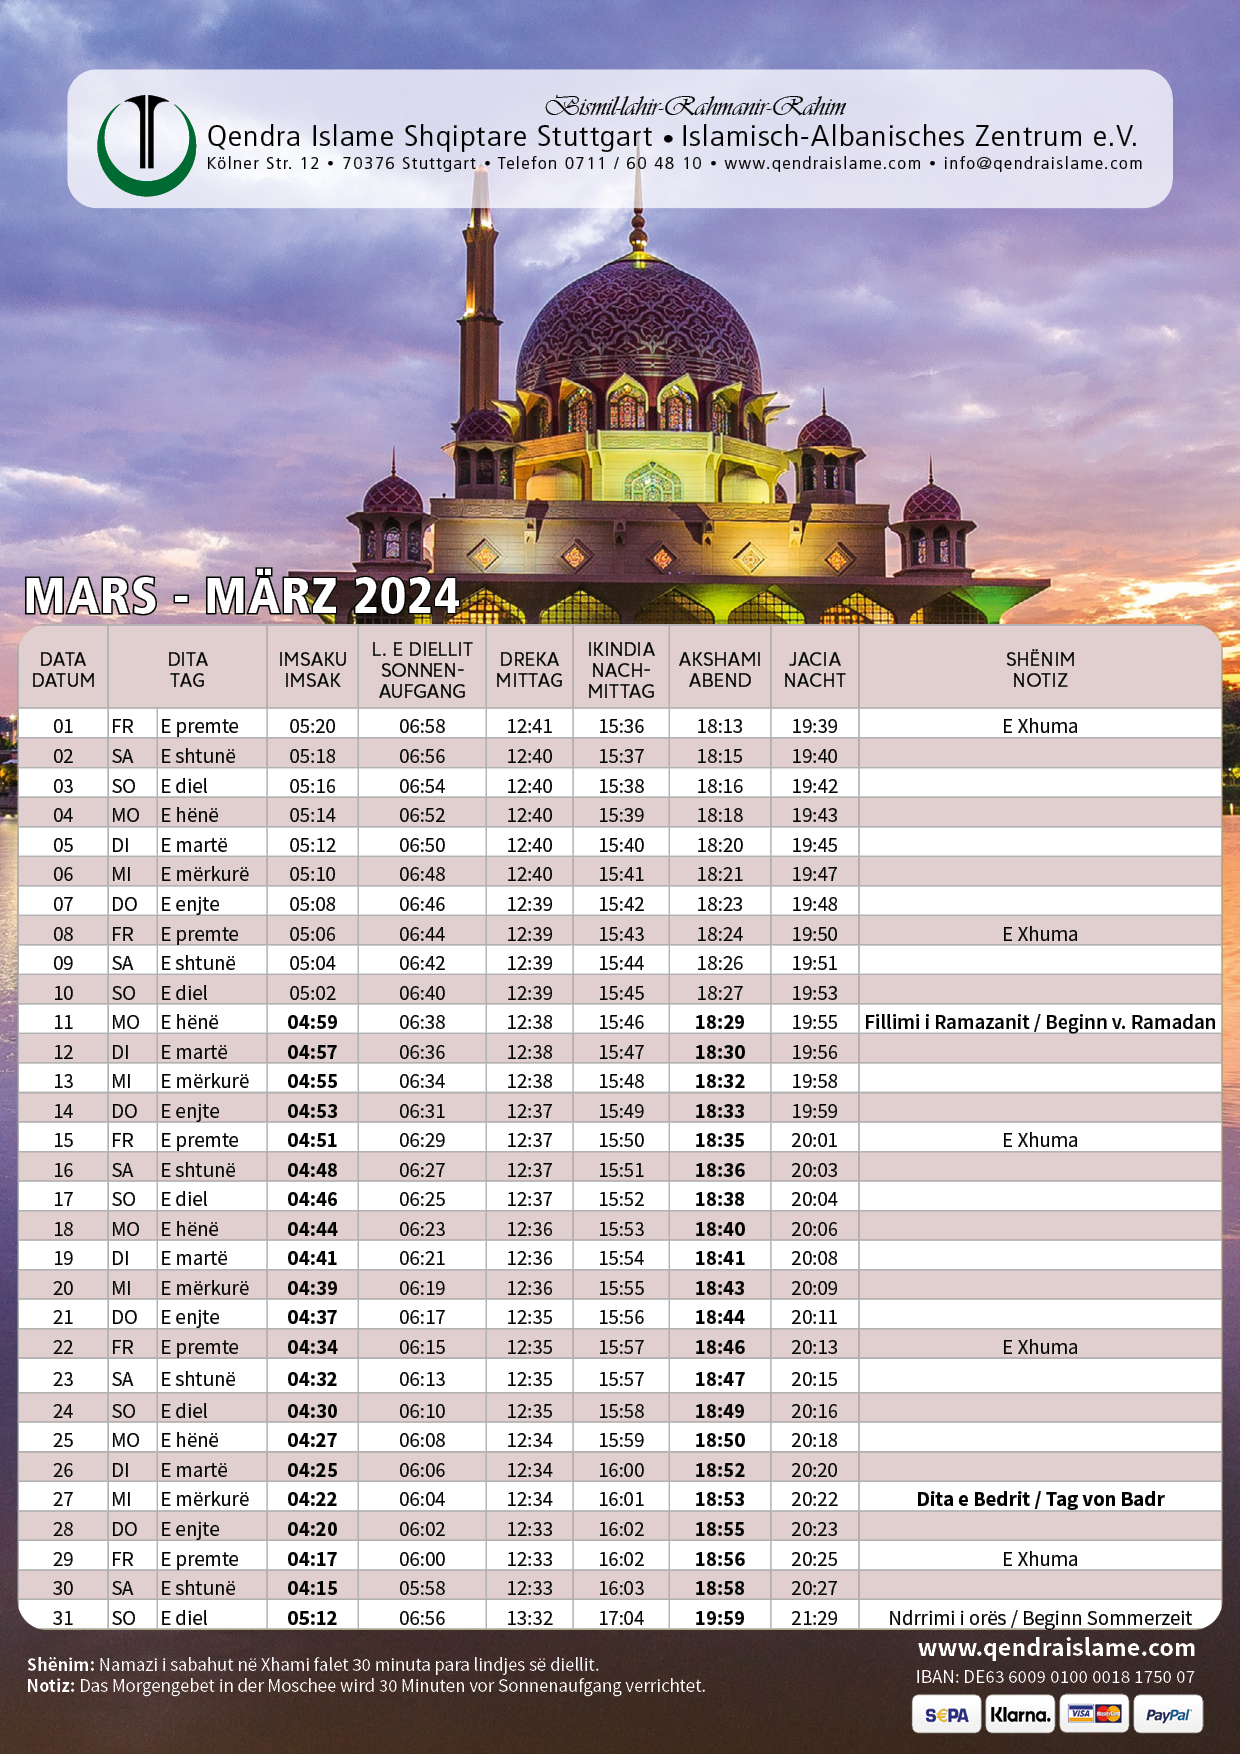Click the SHËNIM NOTIZ column header
Viewport: 1240px width, 1754px height.
(1039, 670)
